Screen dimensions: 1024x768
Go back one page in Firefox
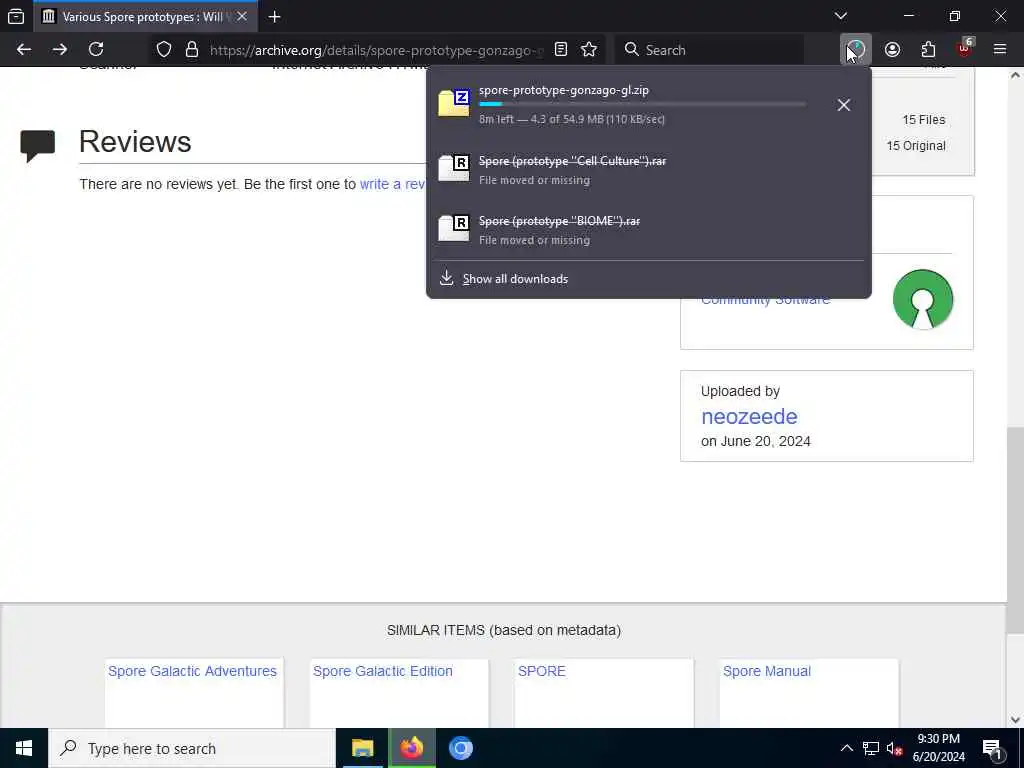[24, 50]
